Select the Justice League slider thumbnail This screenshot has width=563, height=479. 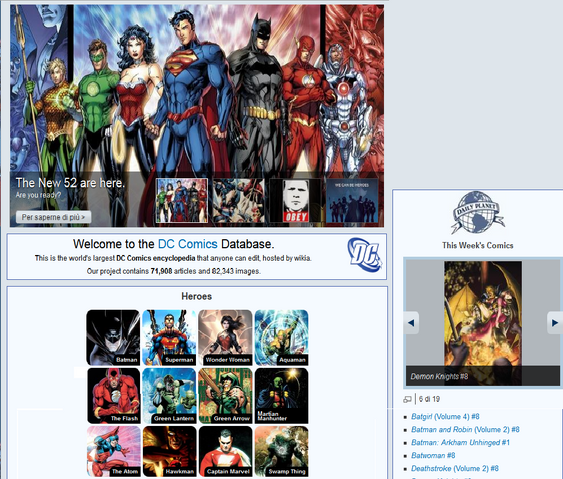(182, 200)
